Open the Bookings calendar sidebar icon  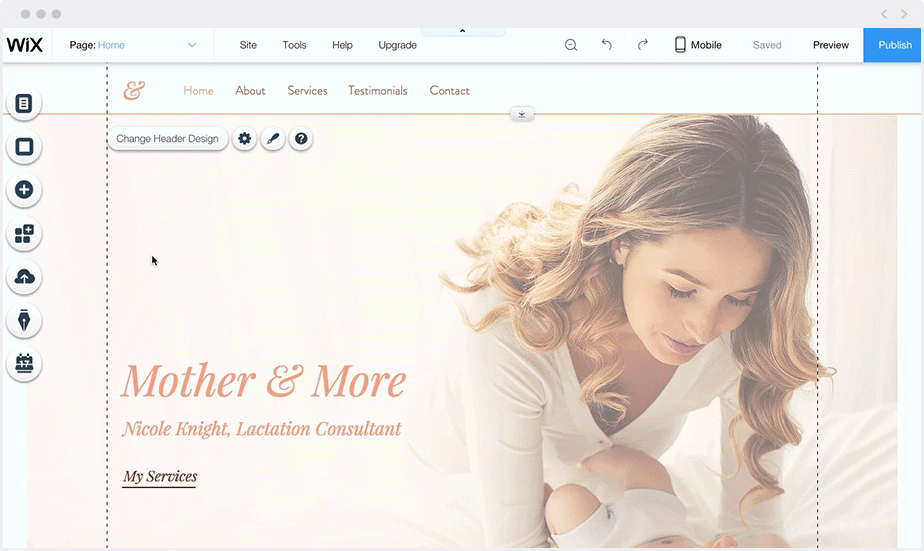24,364
